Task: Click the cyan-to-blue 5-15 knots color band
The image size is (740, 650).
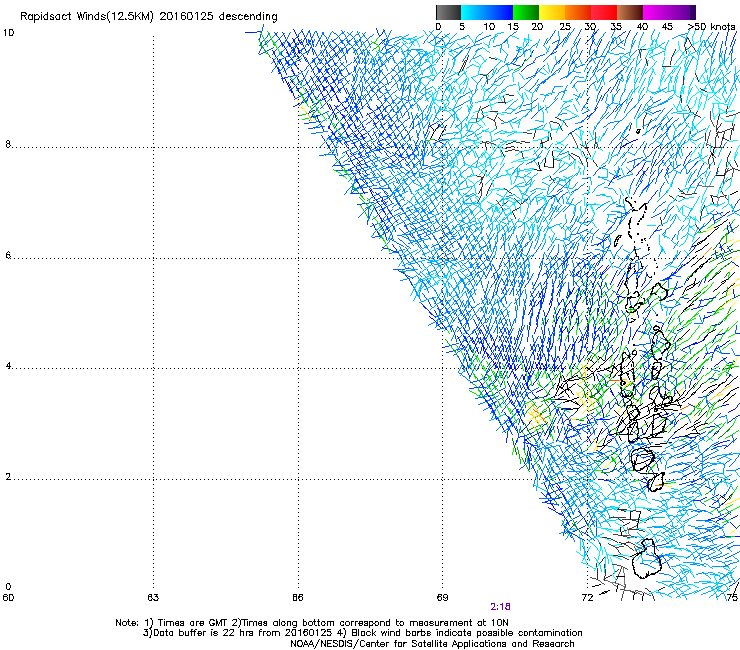Action: pyautogui.click(x=487, y=12)
